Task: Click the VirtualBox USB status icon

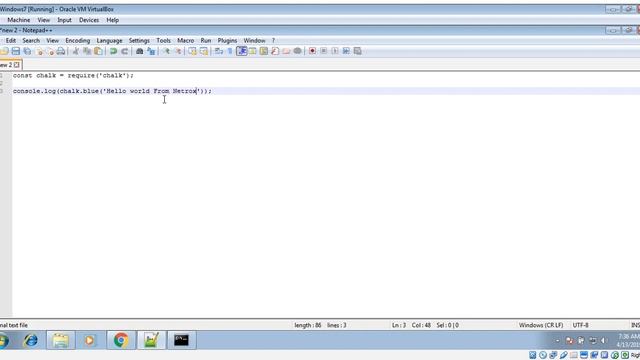Action: pyautogui.click(x=564, y=355)
